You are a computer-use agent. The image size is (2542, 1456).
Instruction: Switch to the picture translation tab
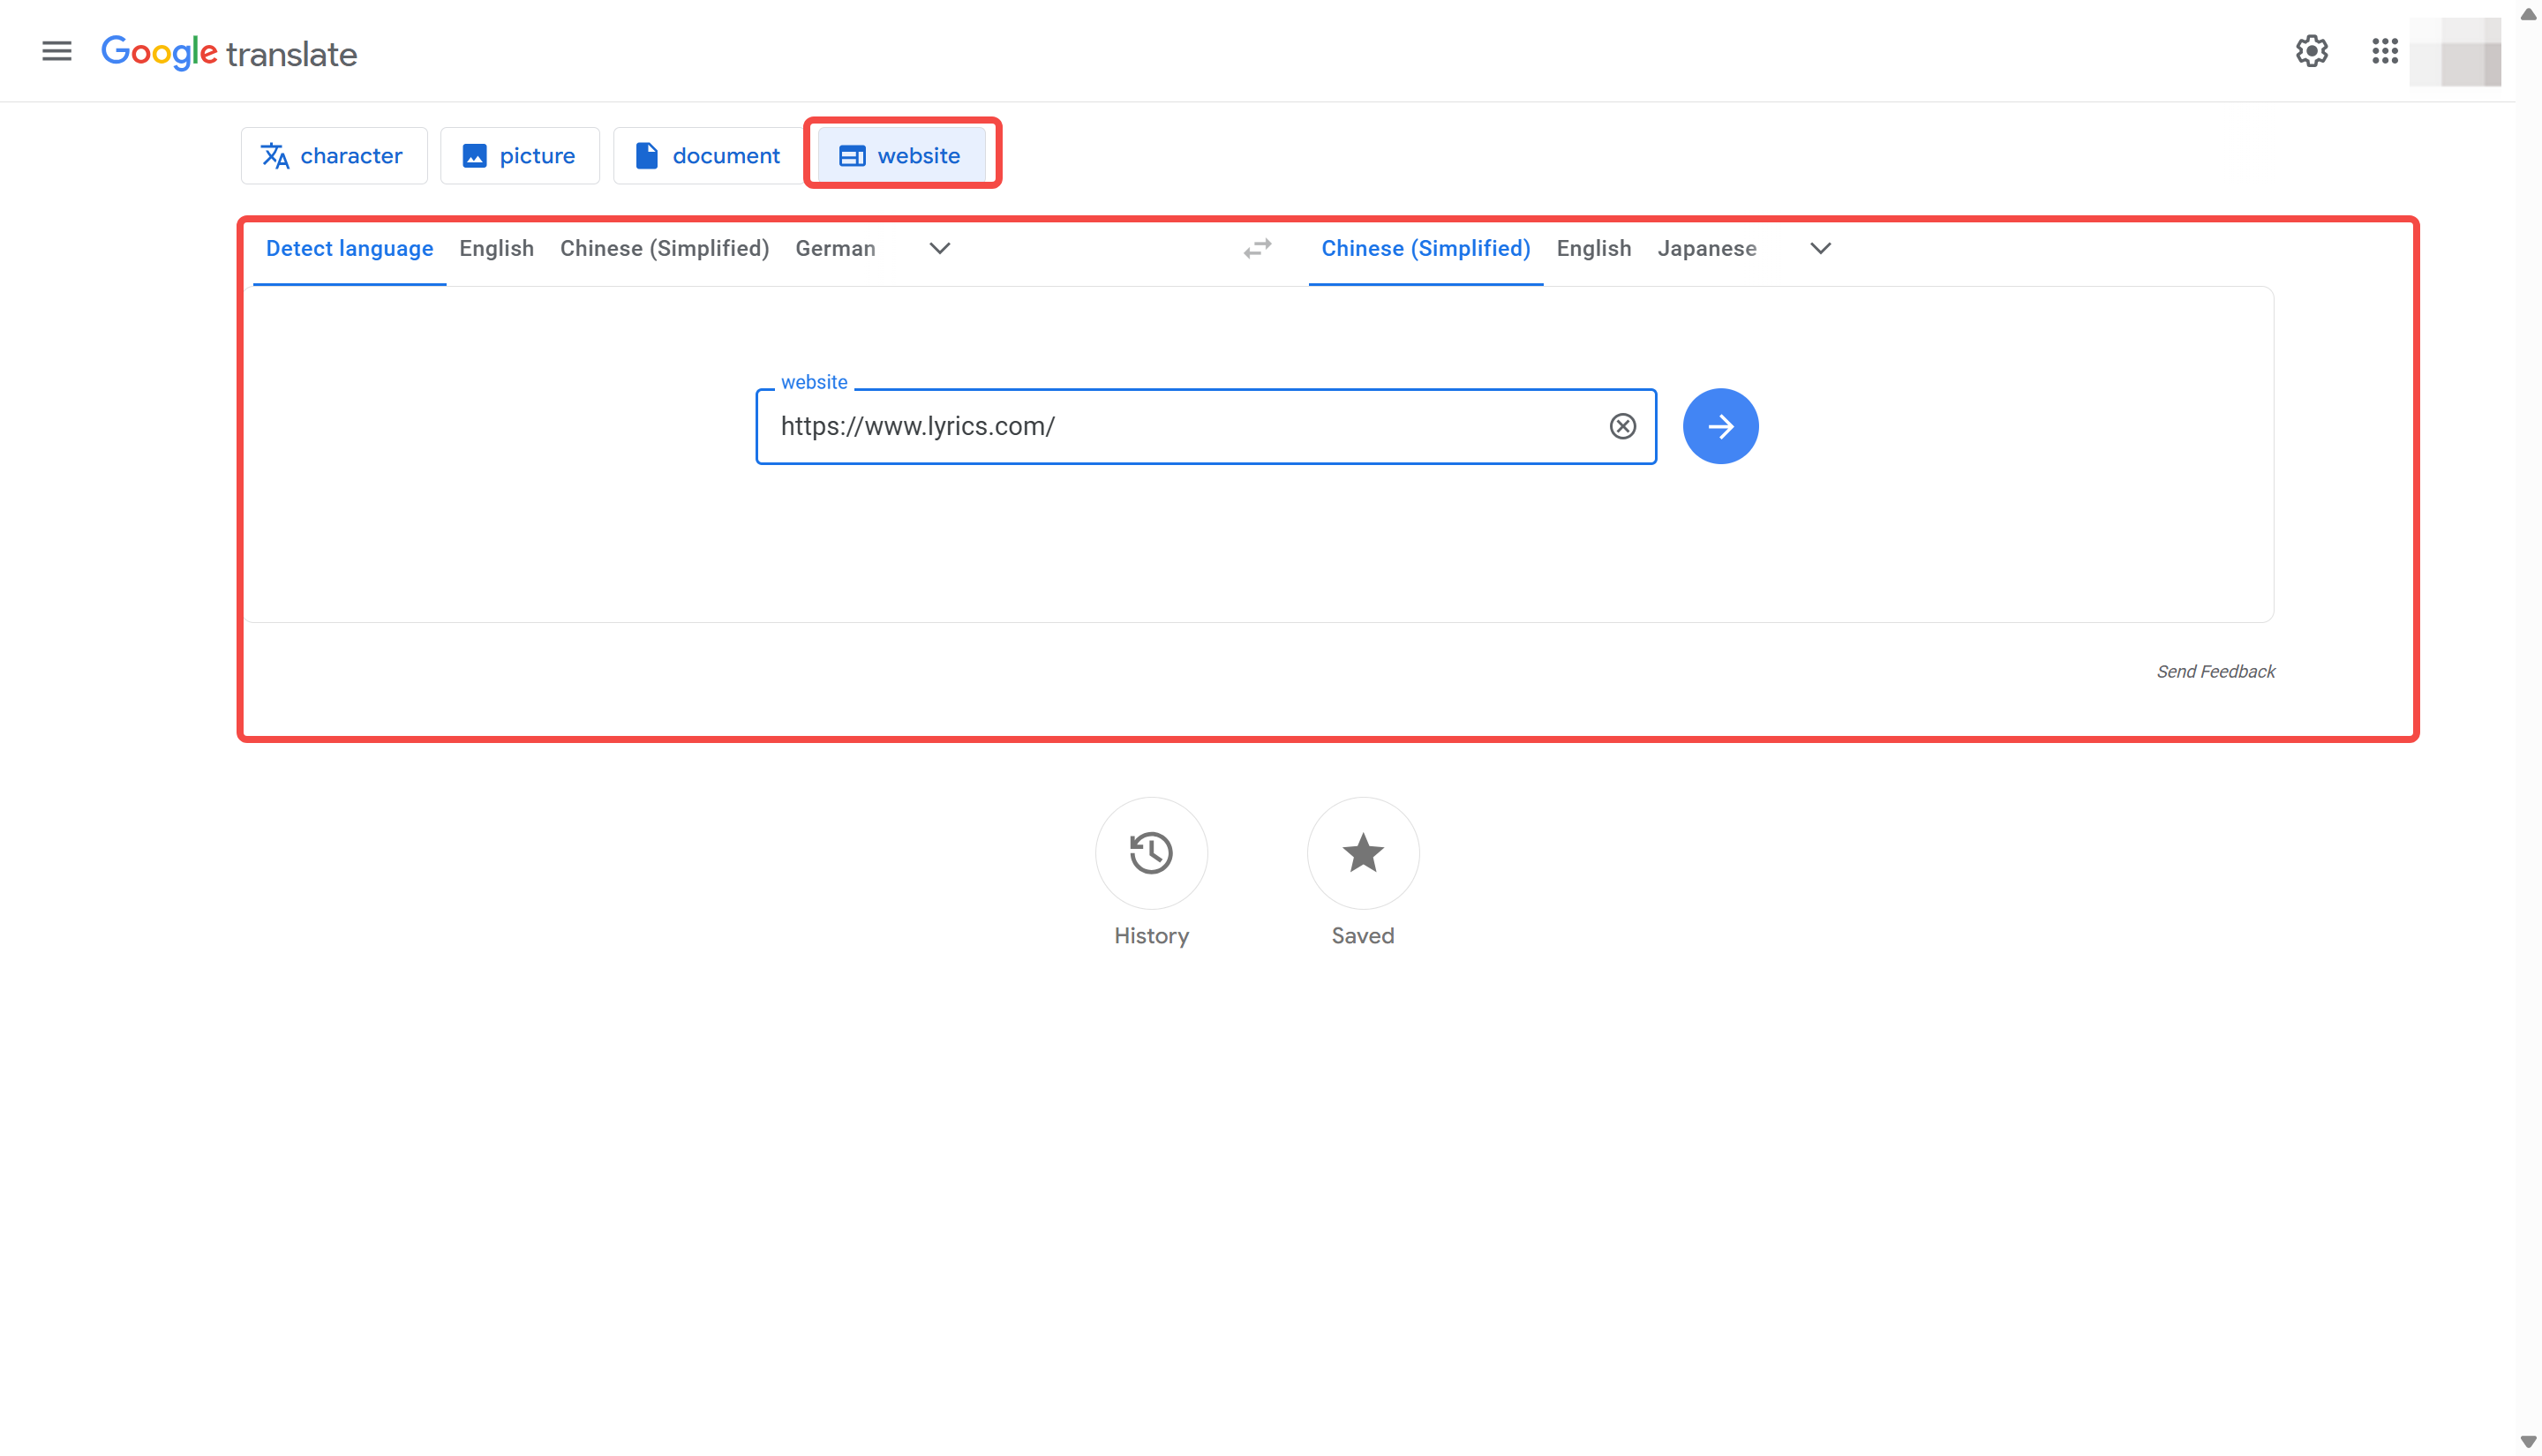519,155
